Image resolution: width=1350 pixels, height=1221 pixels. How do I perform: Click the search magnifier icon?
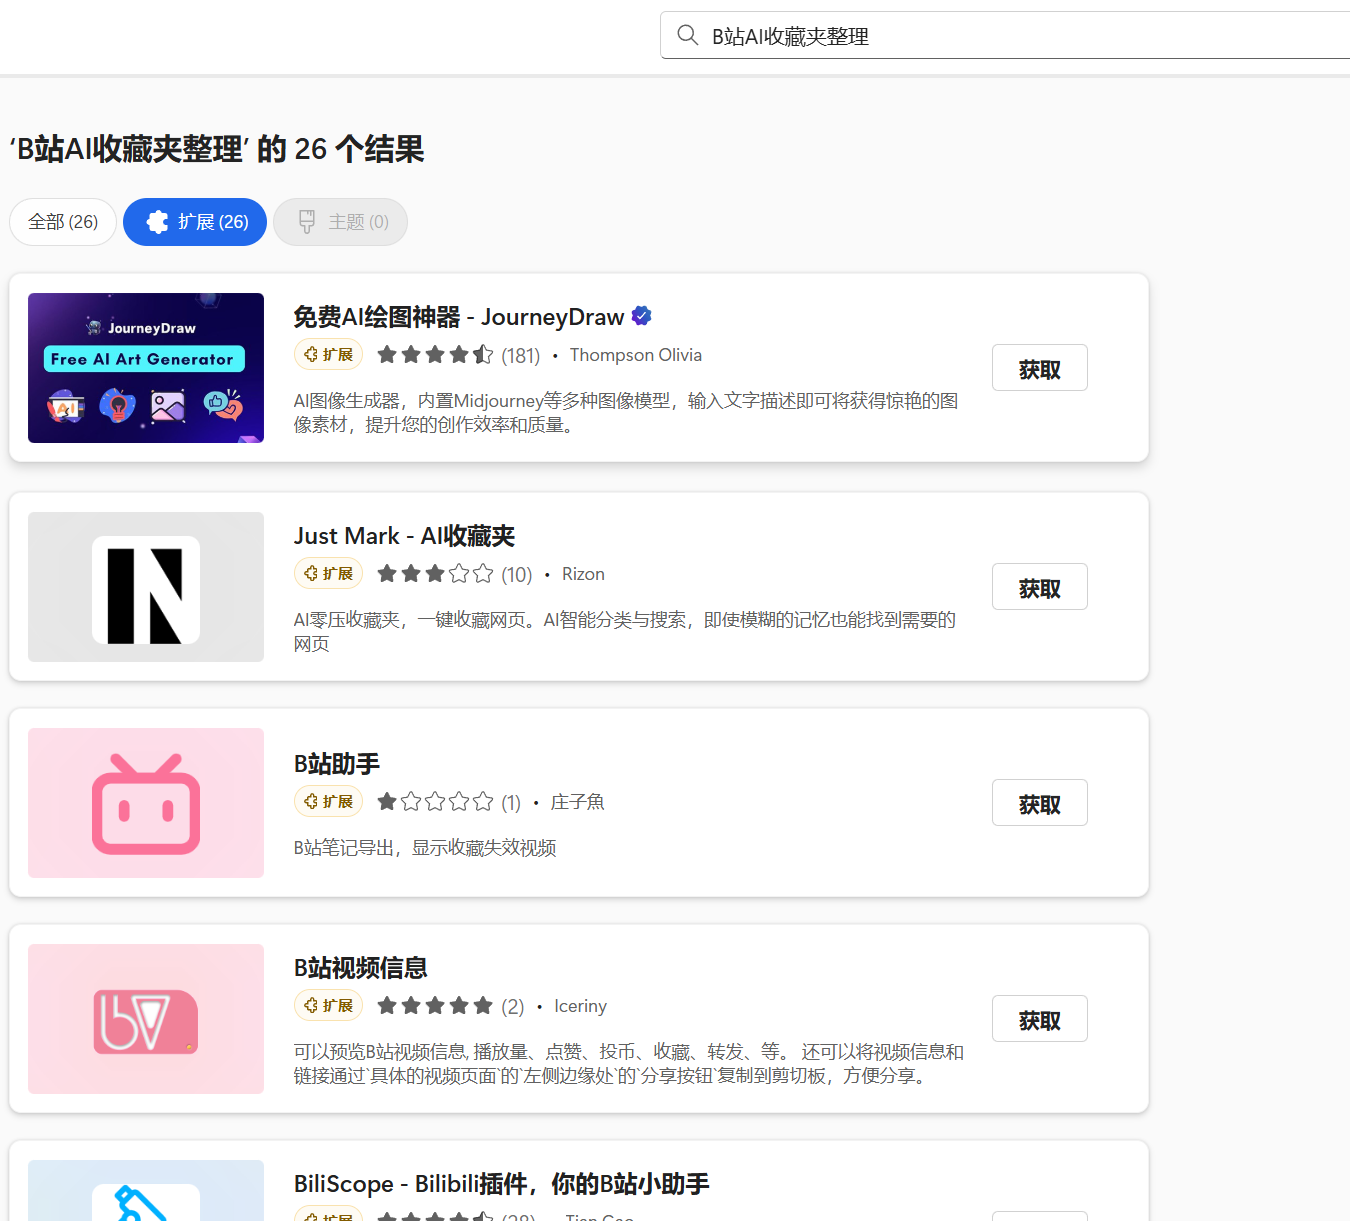coord(687,36)
